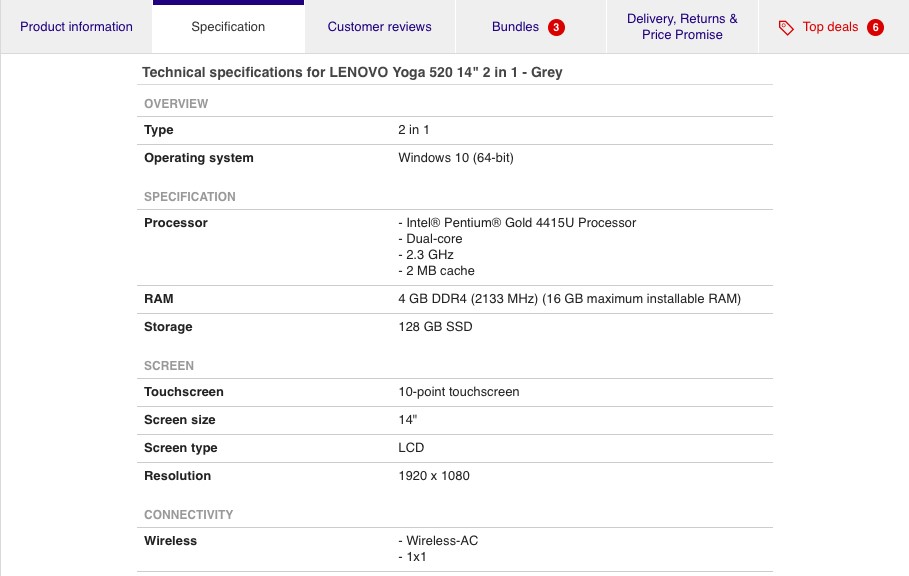Click the Screen type label
The width and height of the screenshot is (909, 576).
pyautogui.click(x=181, y=448)
